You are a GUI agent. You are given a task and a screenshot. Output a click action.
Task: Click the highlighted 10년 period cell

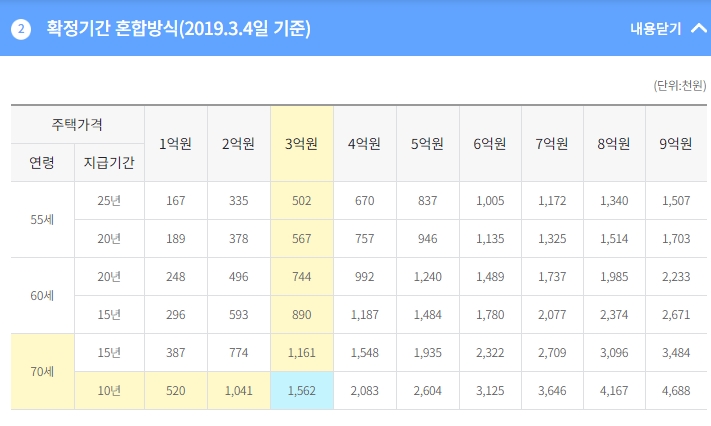(x=109, y=391)
